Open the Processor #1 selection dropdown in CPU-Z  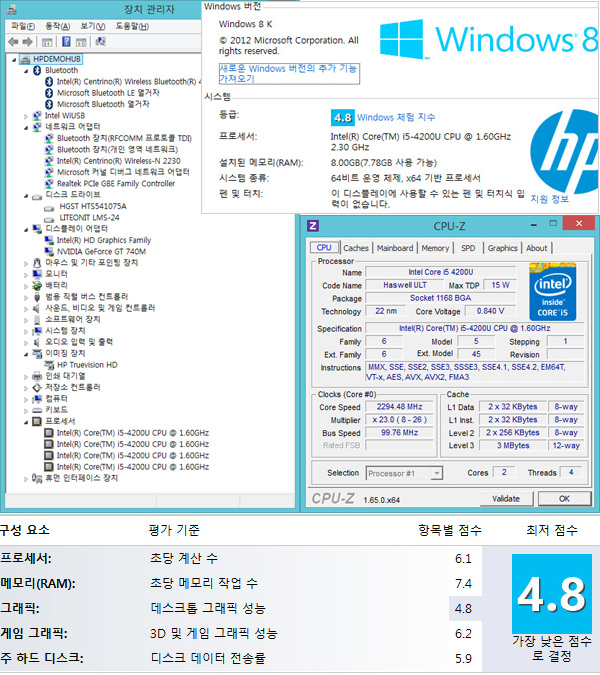coord(436,473)
